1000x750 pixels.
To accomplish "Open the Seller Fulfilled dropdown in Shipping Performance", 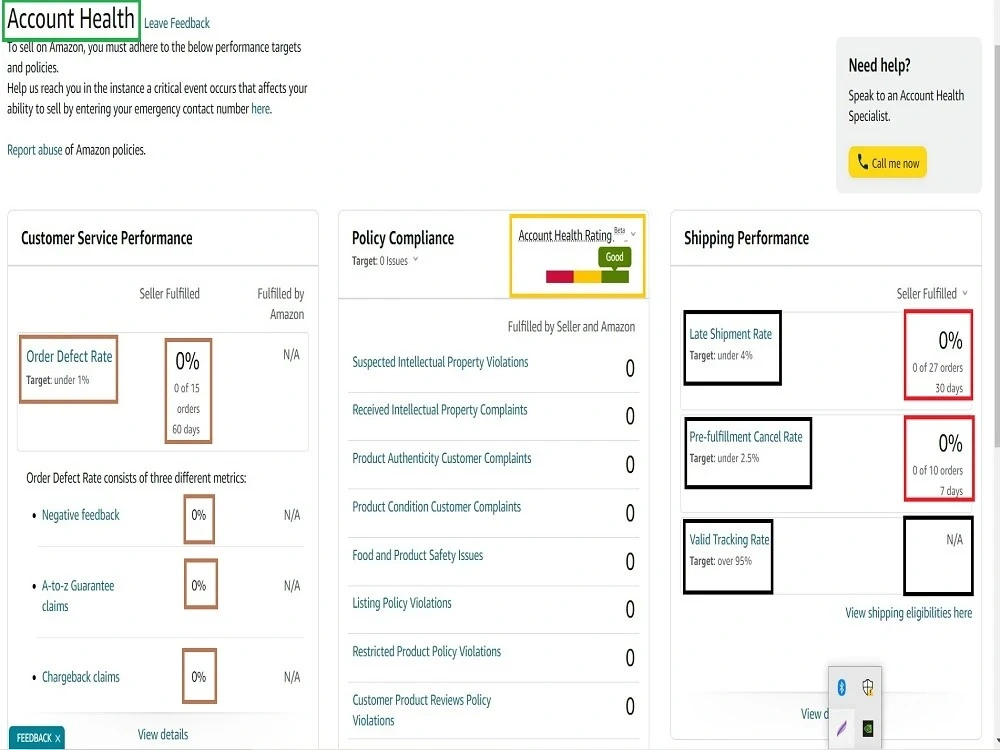I will click(x=932, y=293).
